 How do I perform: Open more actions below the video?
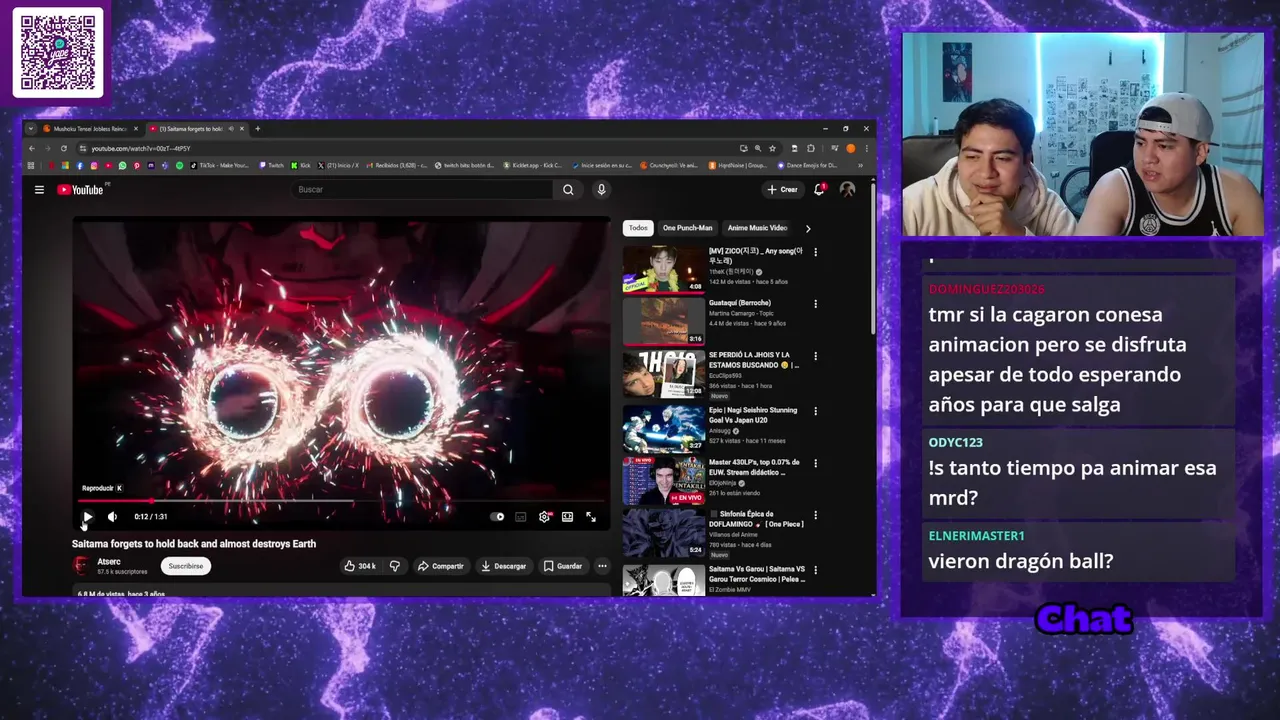[602, 566]
